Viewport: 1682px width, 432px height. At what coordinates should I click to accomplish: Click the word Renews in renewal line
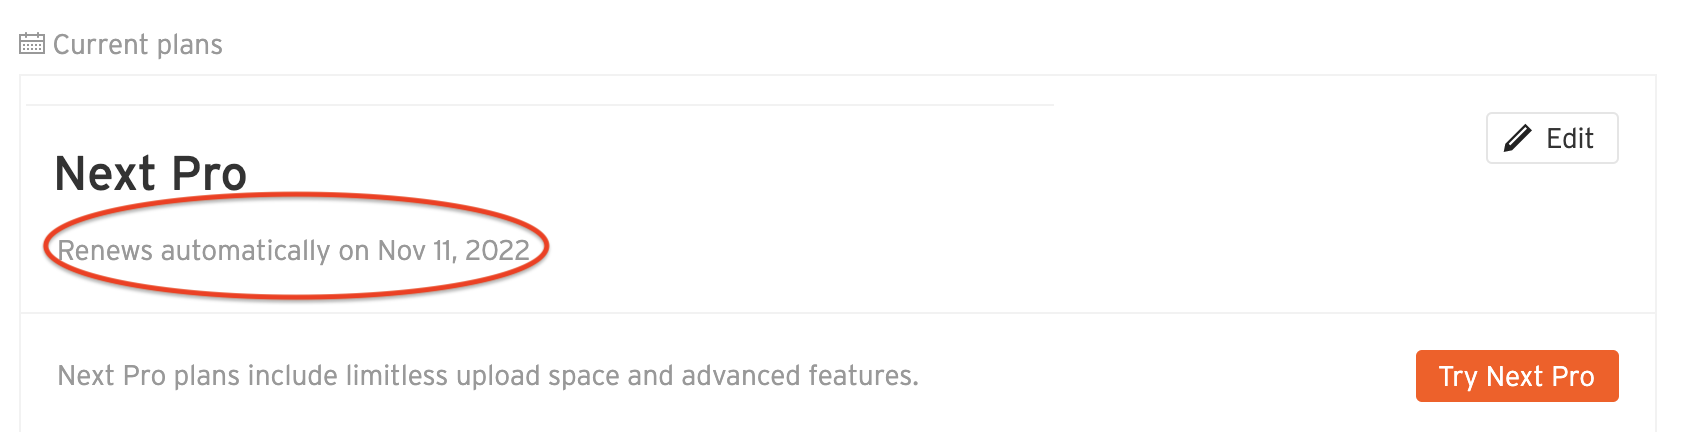coord(105,250)
